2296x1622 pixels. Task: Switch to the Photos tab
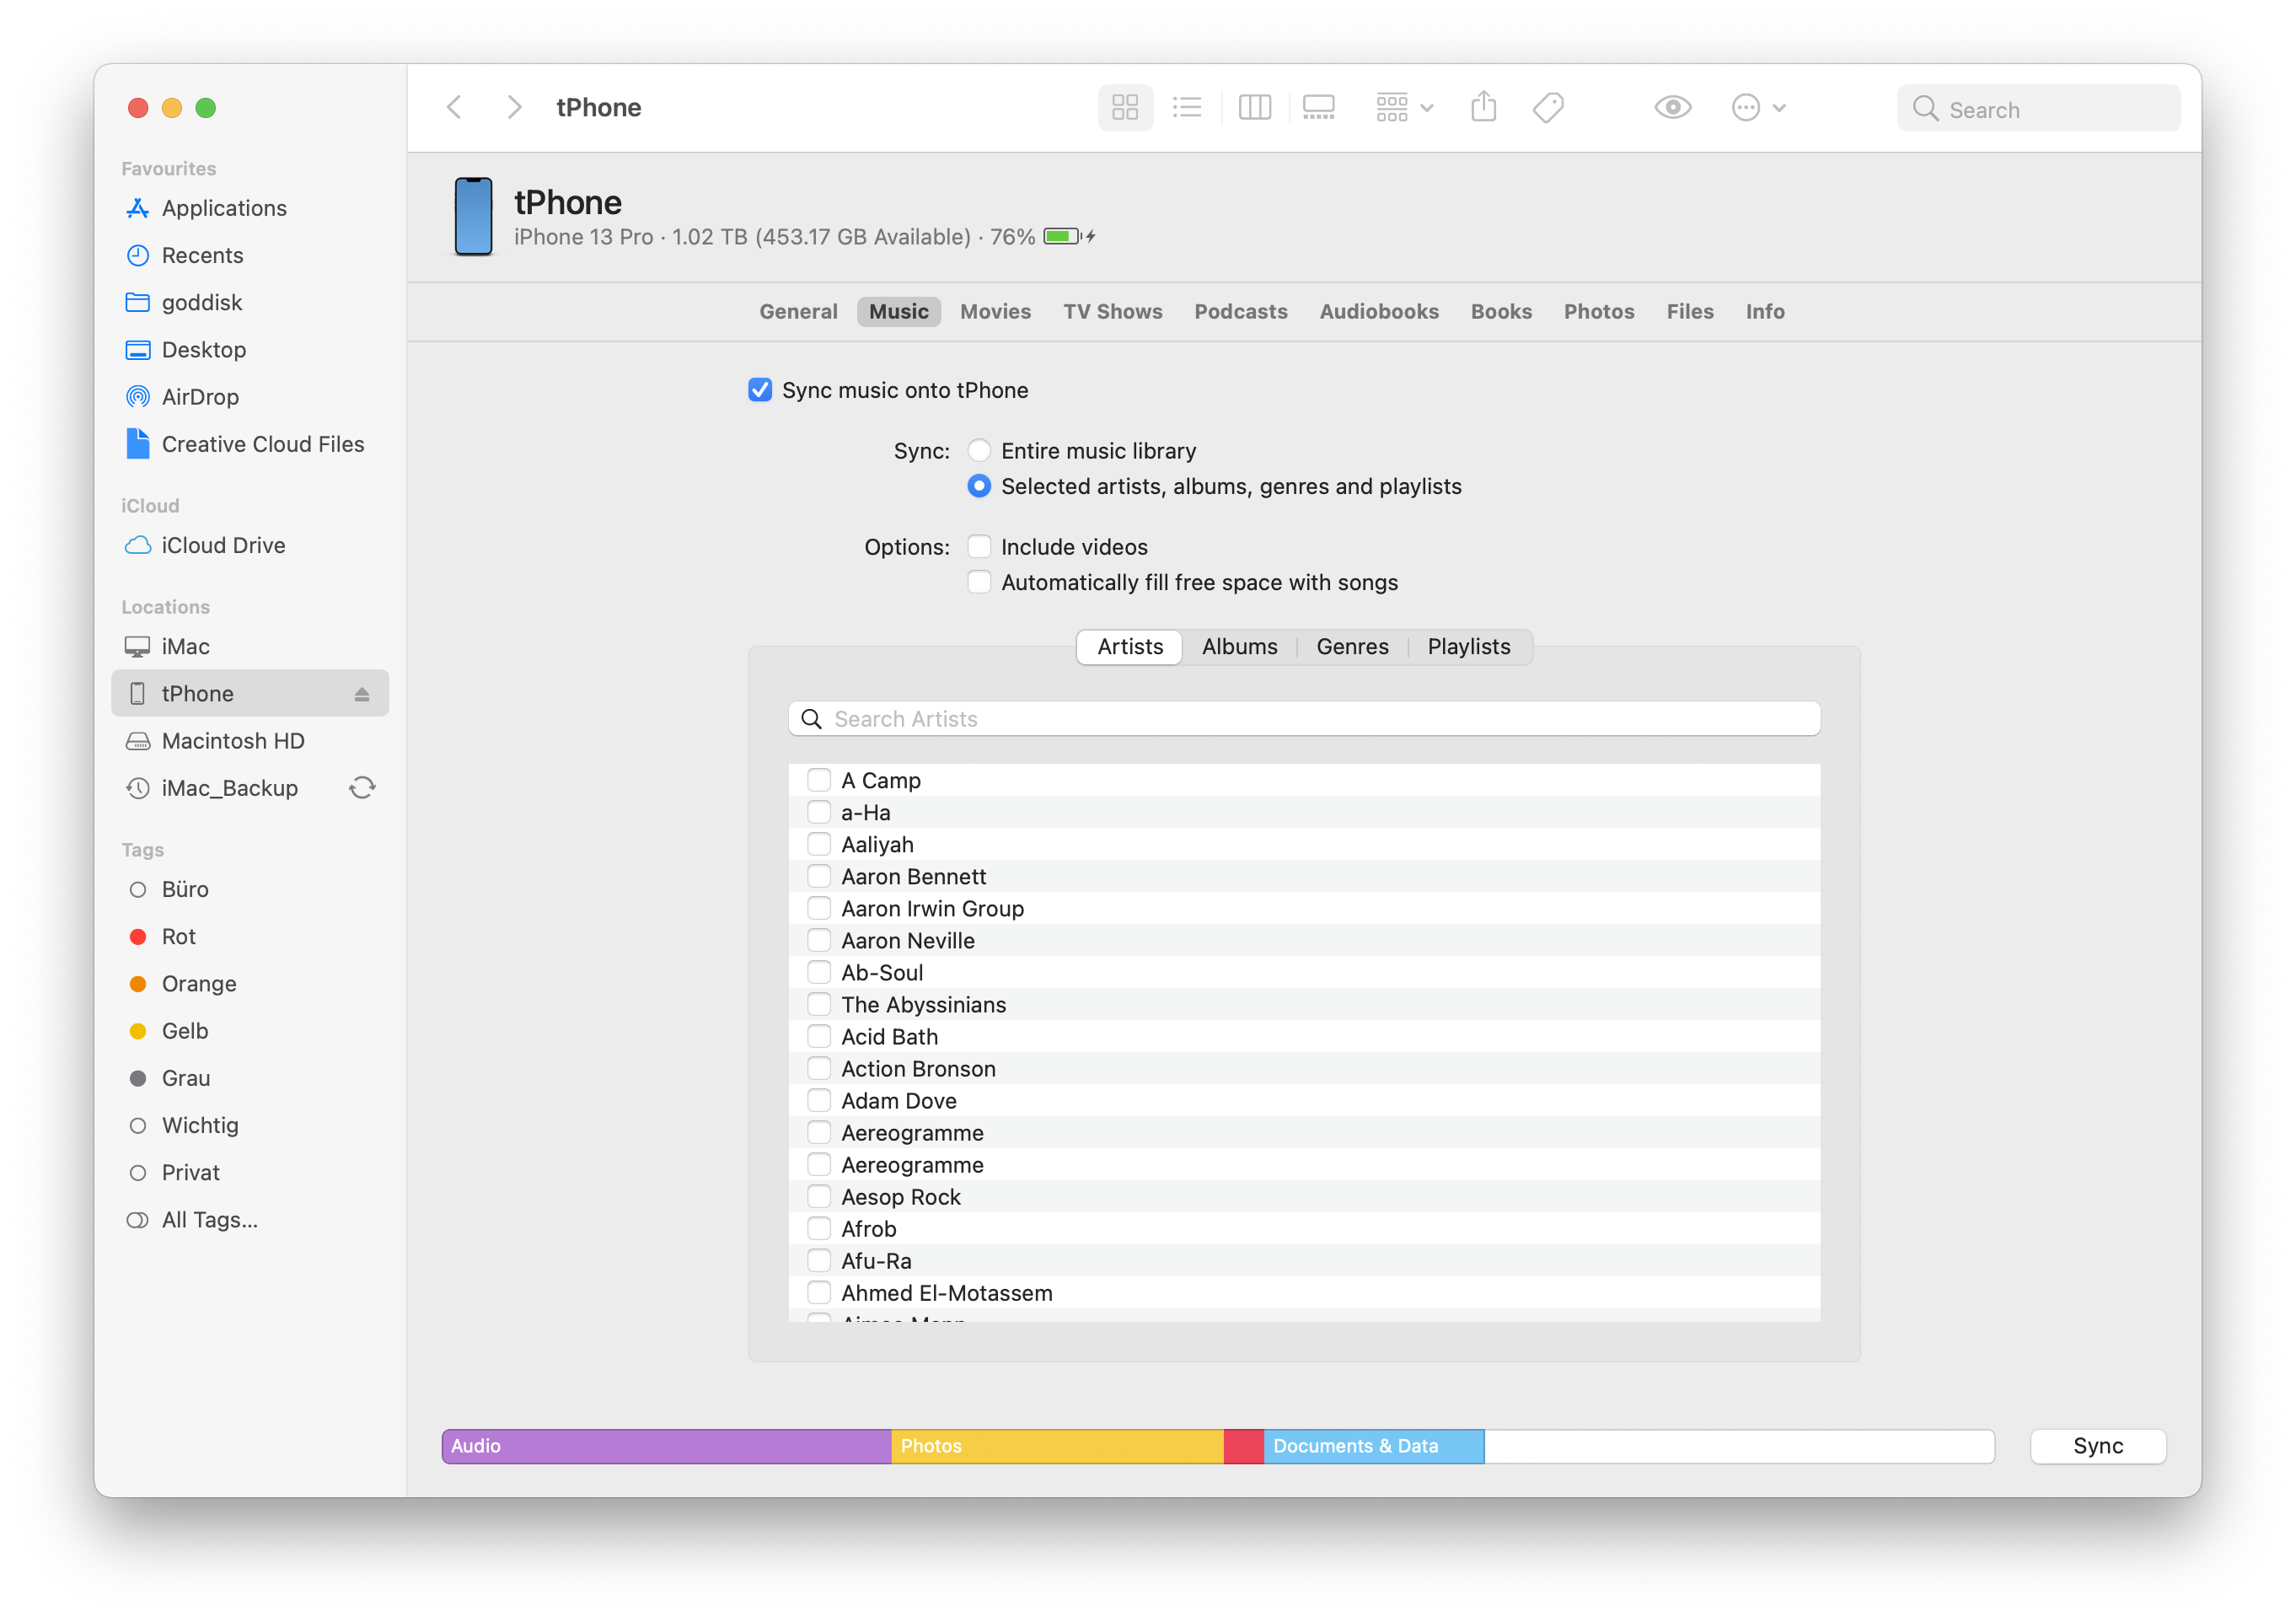click(1598, 312)
